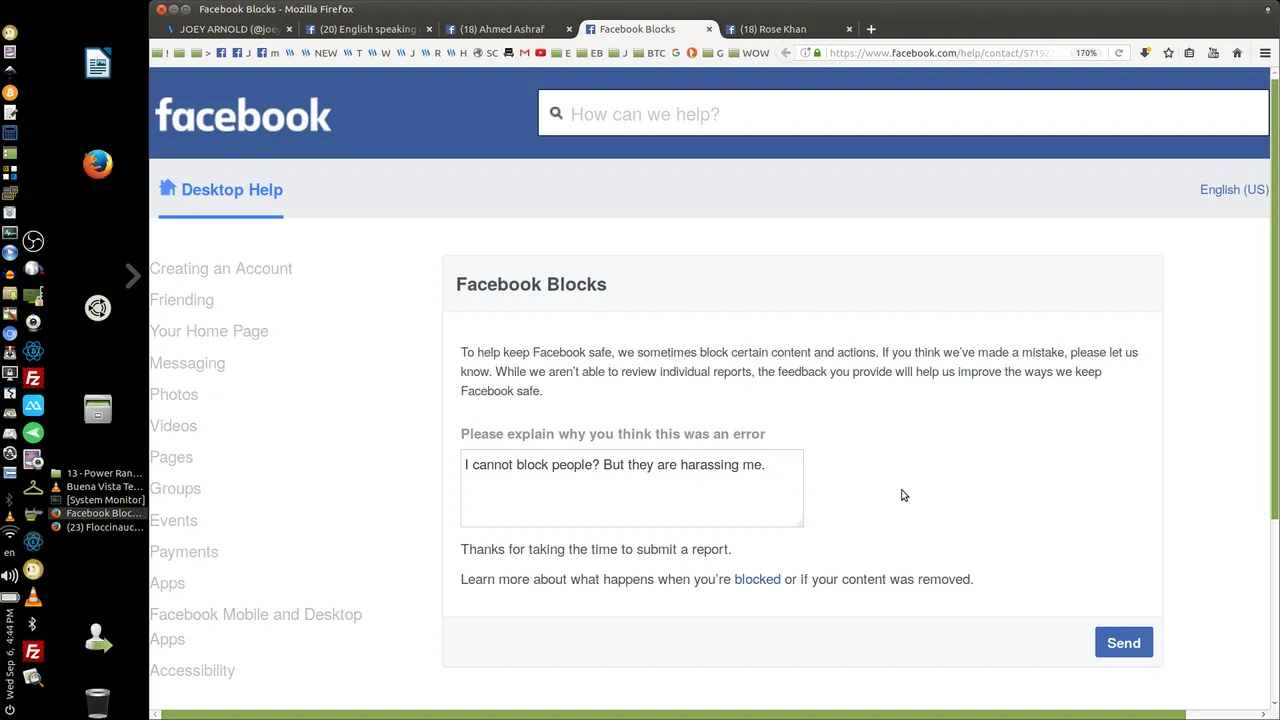Image resolution: width=1280 pixels, height=720 pixels.
Task: Open 'Your Home Page' help topic
Action: (209, 331)
